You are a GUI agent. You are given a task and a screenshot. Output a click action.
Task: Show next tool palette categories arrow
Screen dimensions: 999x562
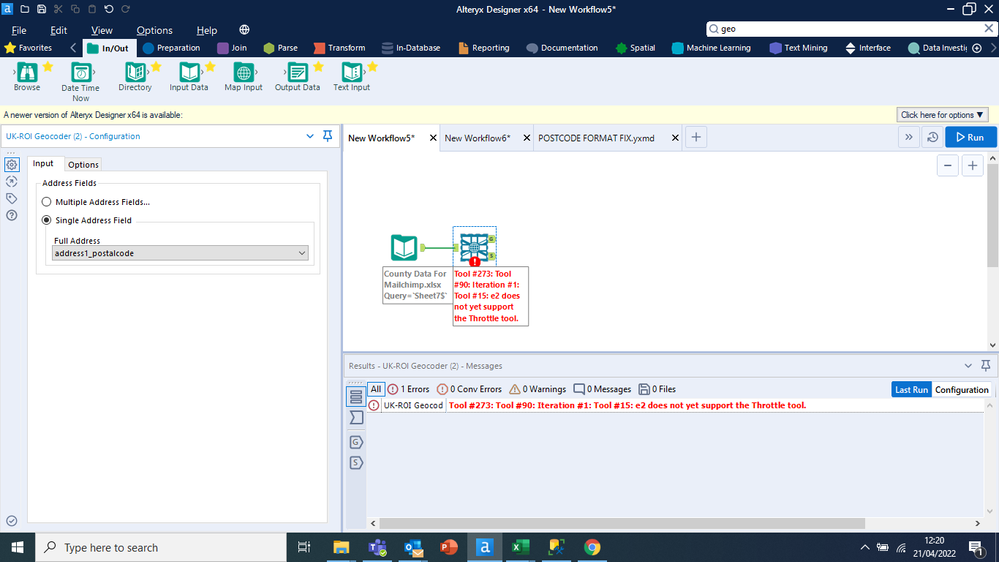[x=993, y=47]
